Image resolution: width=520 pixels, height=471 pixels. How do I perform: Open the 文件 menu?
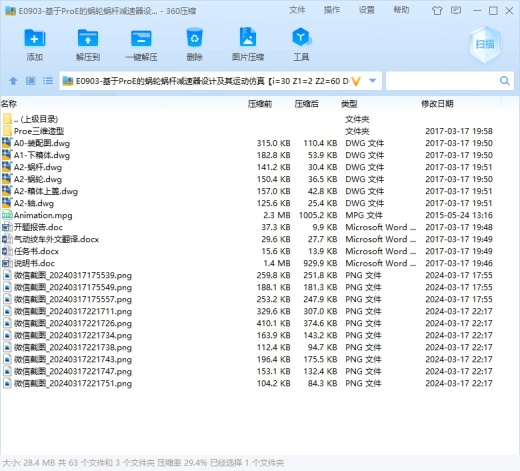(x=297, y=10)
